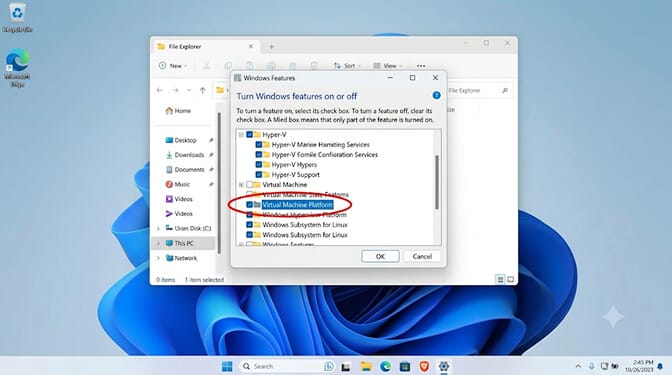Expand Network in the sidebar
This screenshot has width=672, height=375.
point(158,258)
